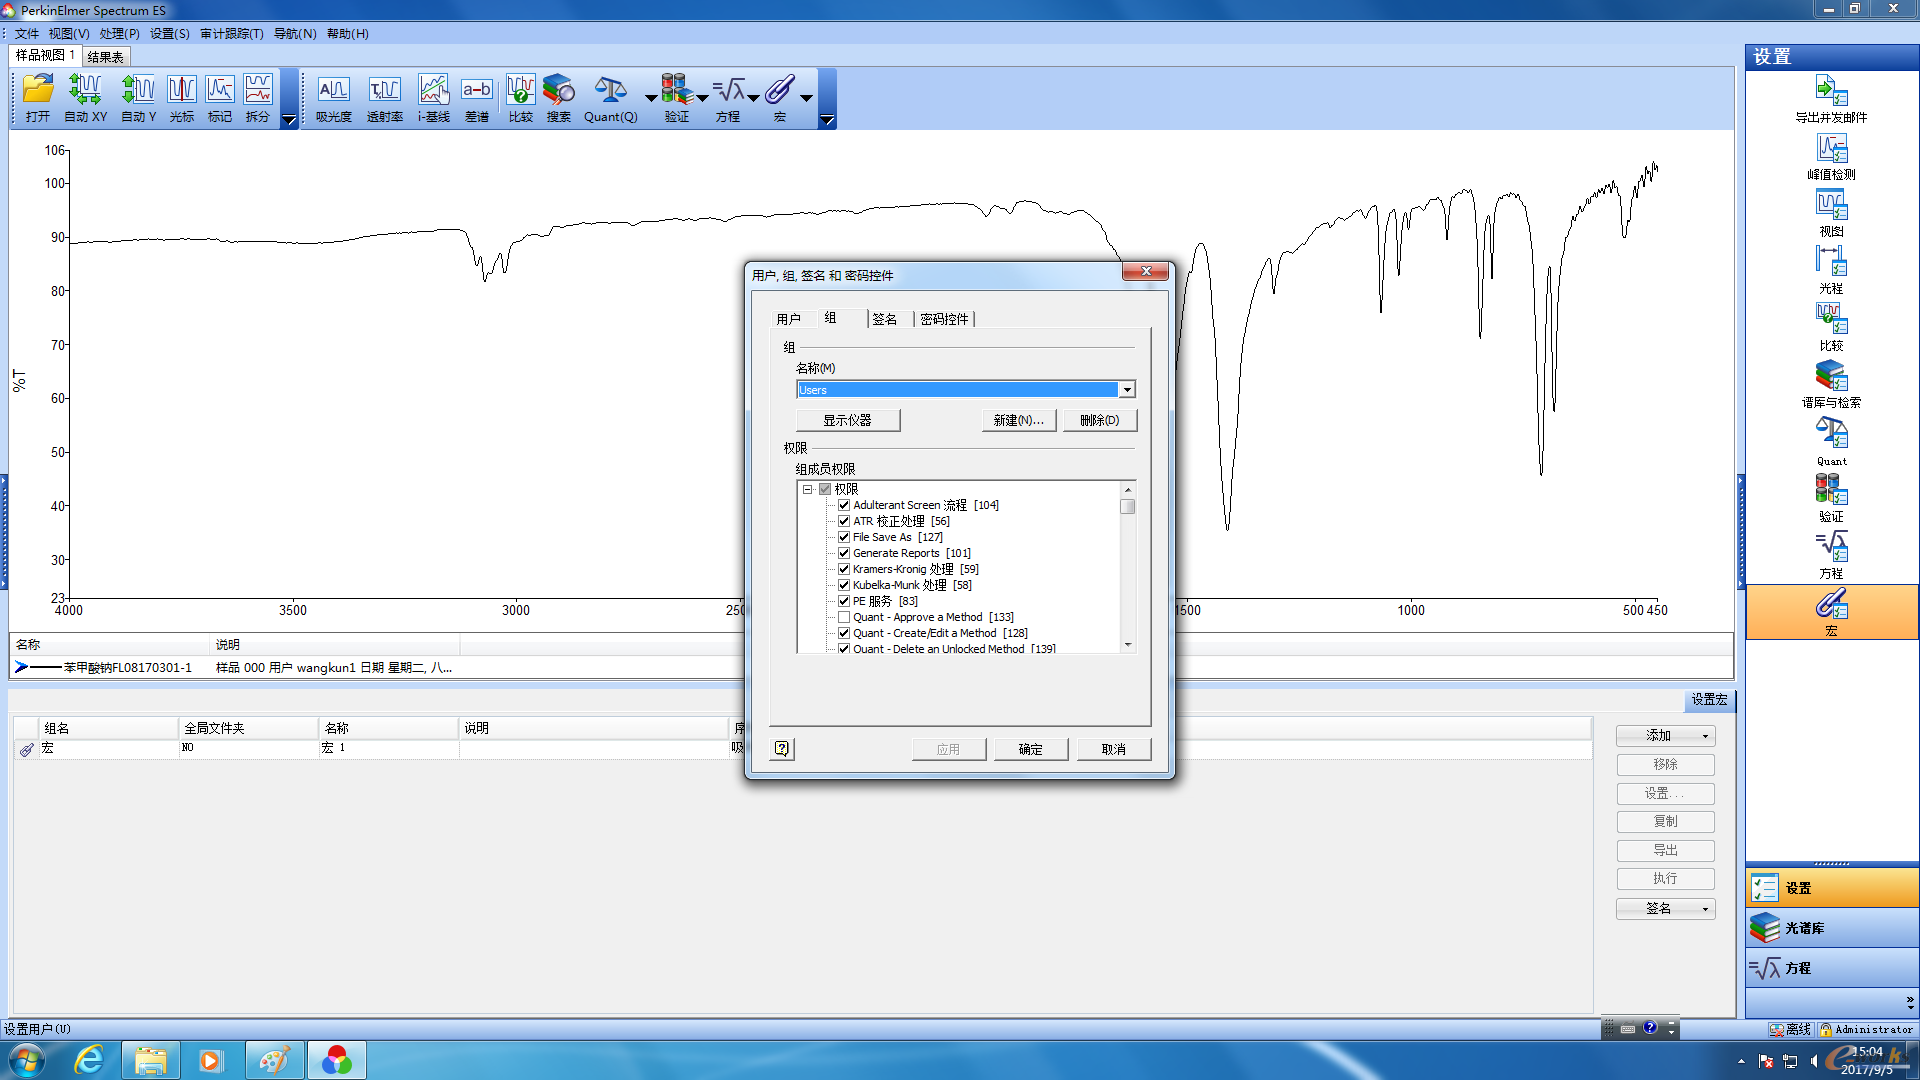Expand more navigation panel options chevron
Image resolution: width=1920 pixels, height=1080 pixels.
tap(1909, 1001)
